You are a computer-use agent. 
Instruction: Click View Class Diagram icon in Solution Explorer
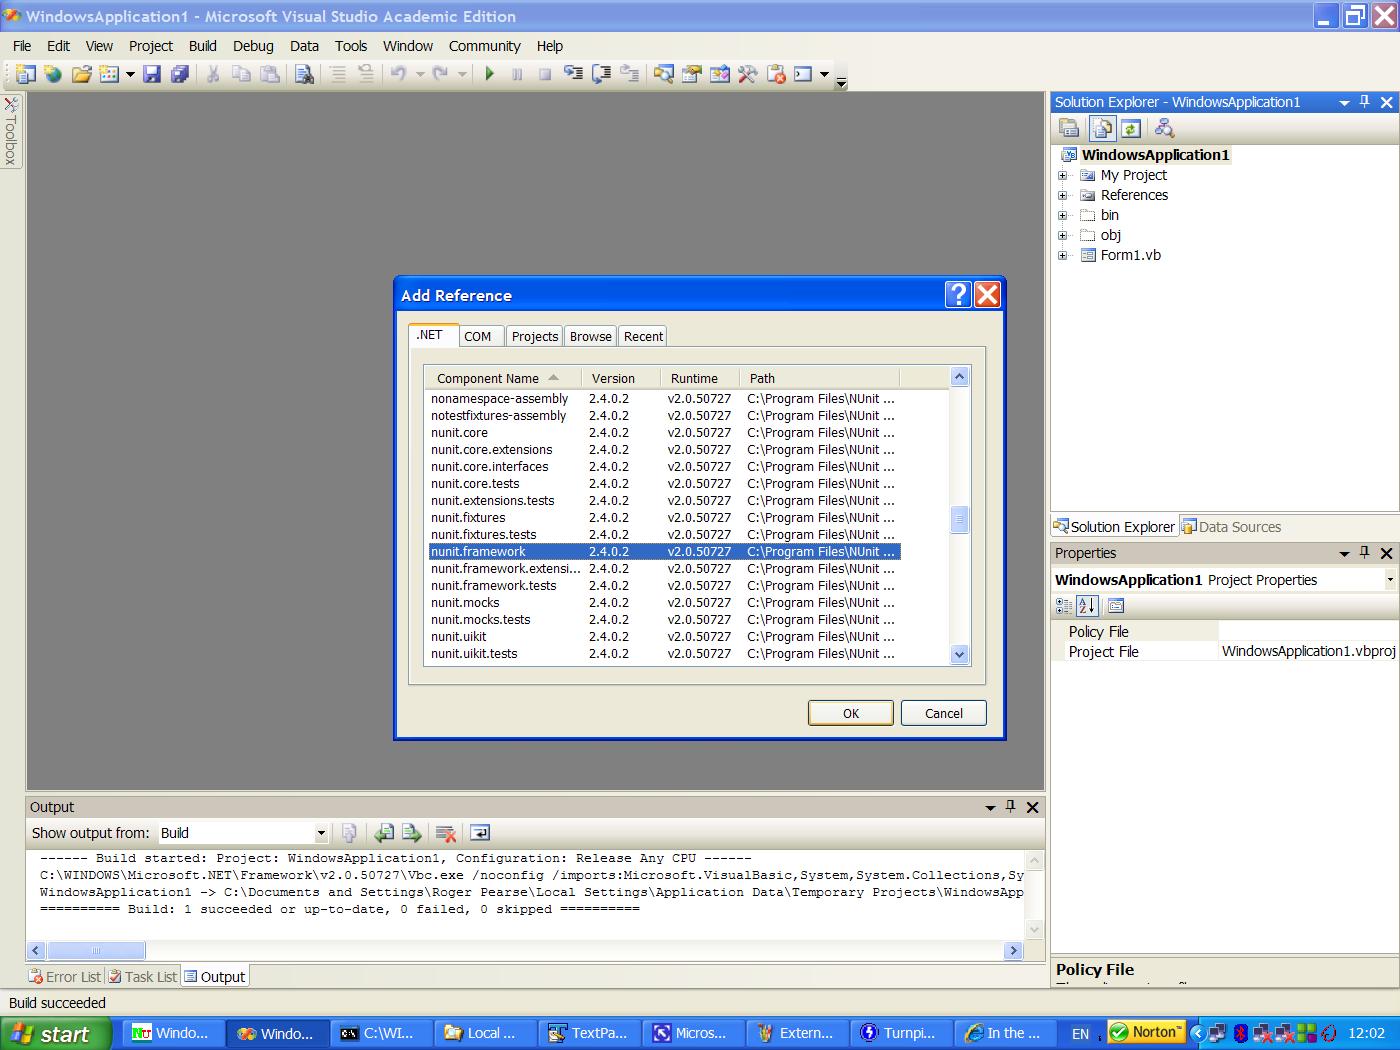pyautogui.click(x=1163, y=128)
